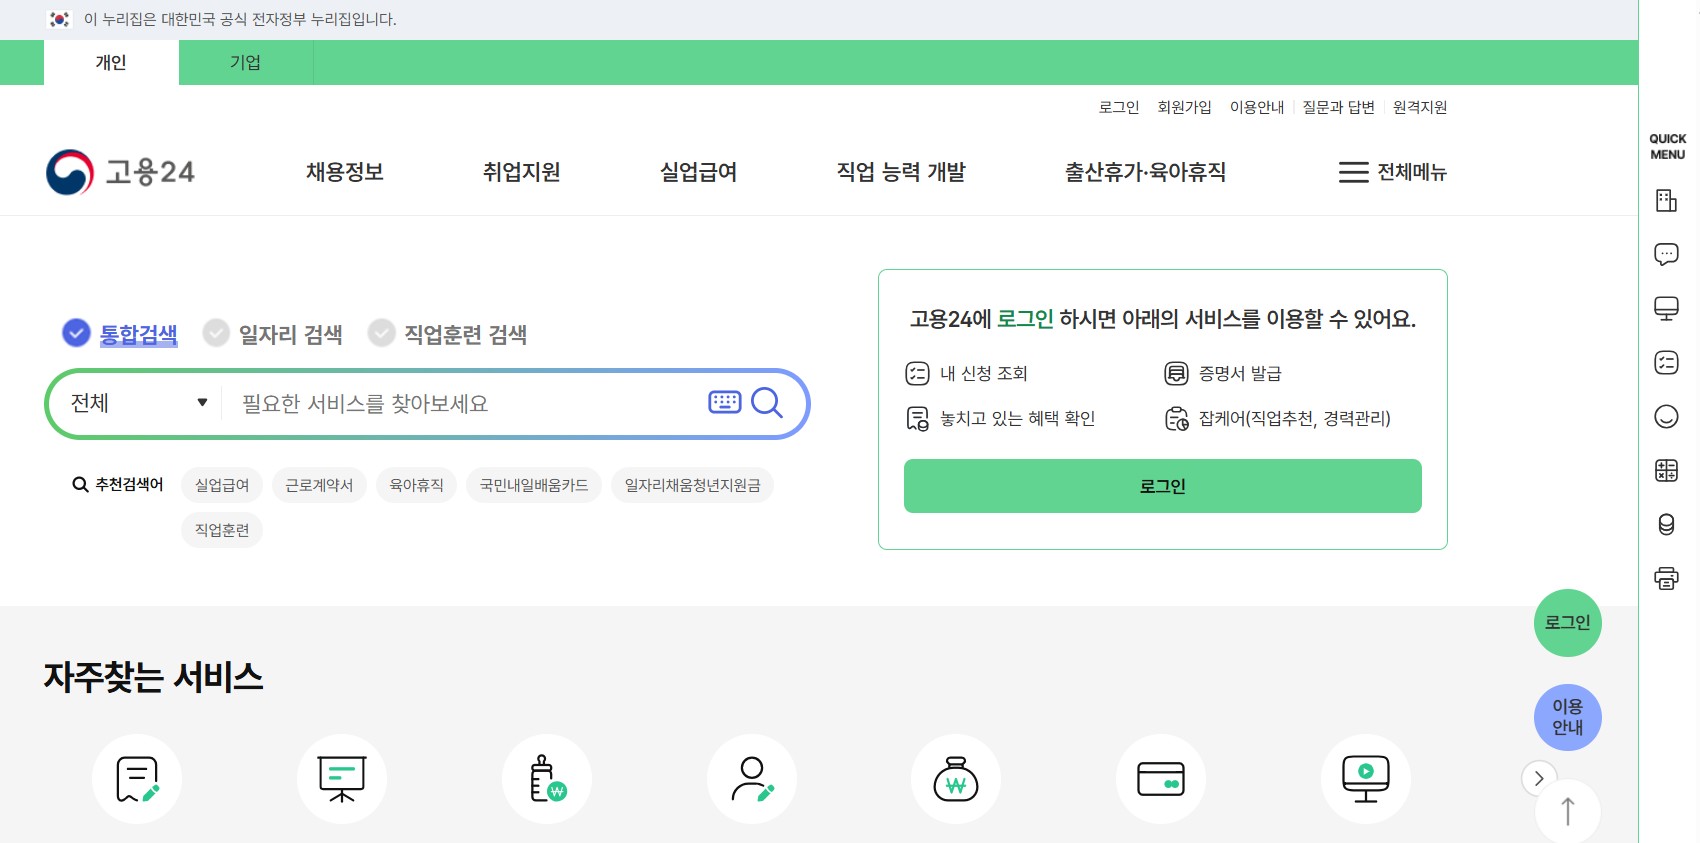1700x843 pixels.
Task: Open the printer icon in Quick Menu
Action: 1666,578
